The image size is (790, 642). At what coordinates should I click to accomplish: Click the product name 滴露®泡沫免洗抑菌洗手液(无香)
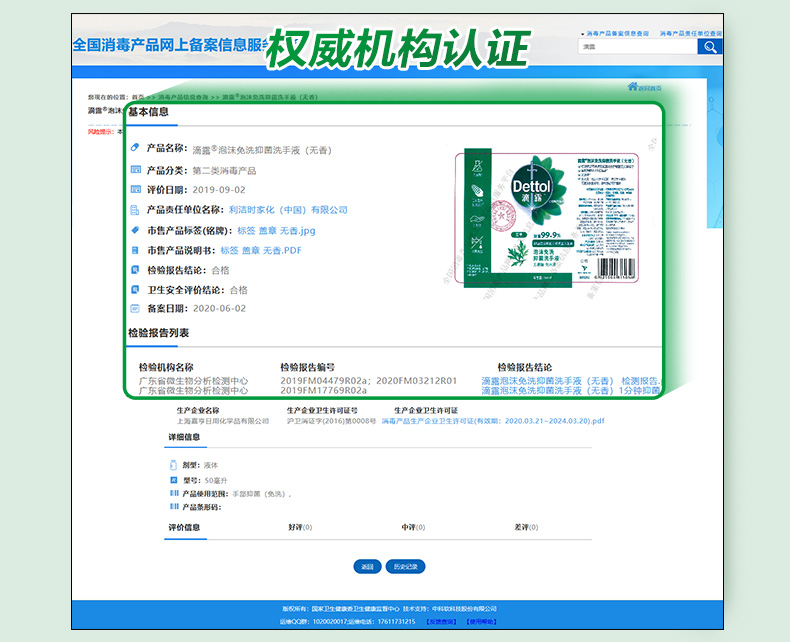(x=262, y=150)
